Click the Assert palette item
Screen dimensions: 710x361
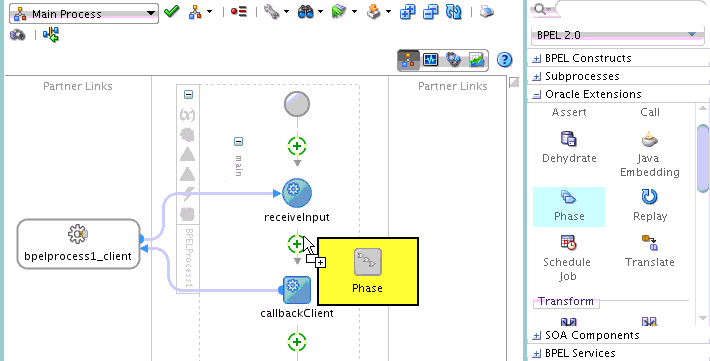coord(569,112)
